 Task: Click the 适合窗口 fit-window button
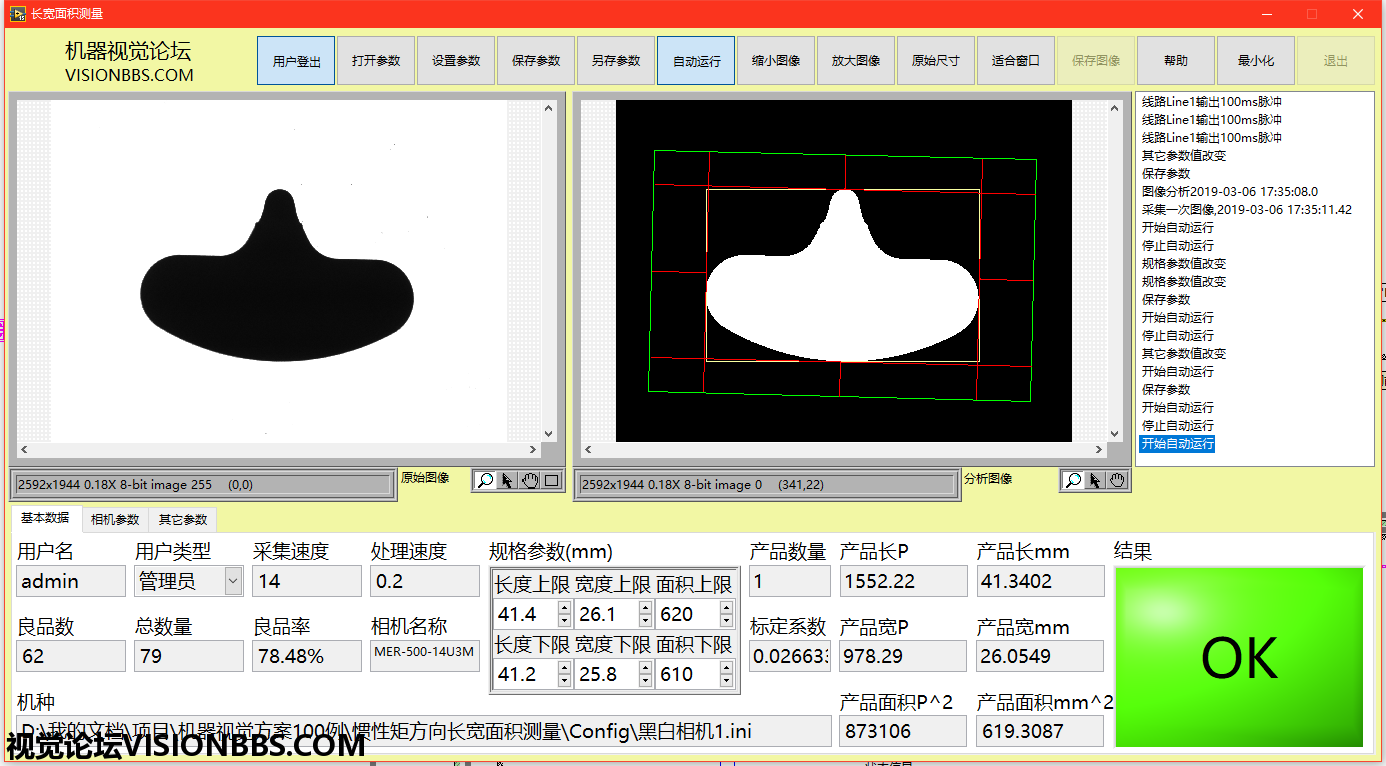1016,61
